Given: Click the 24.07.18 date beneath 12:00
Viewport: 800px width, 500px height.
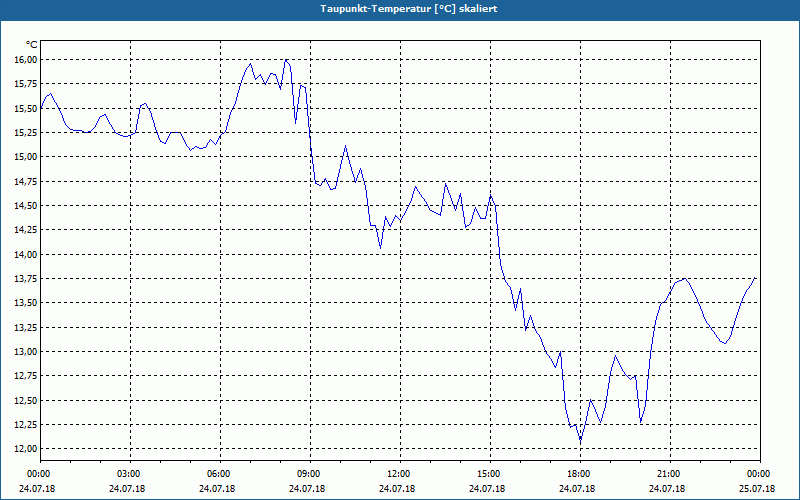Looking at the screenshot, I should pos(397,489).
